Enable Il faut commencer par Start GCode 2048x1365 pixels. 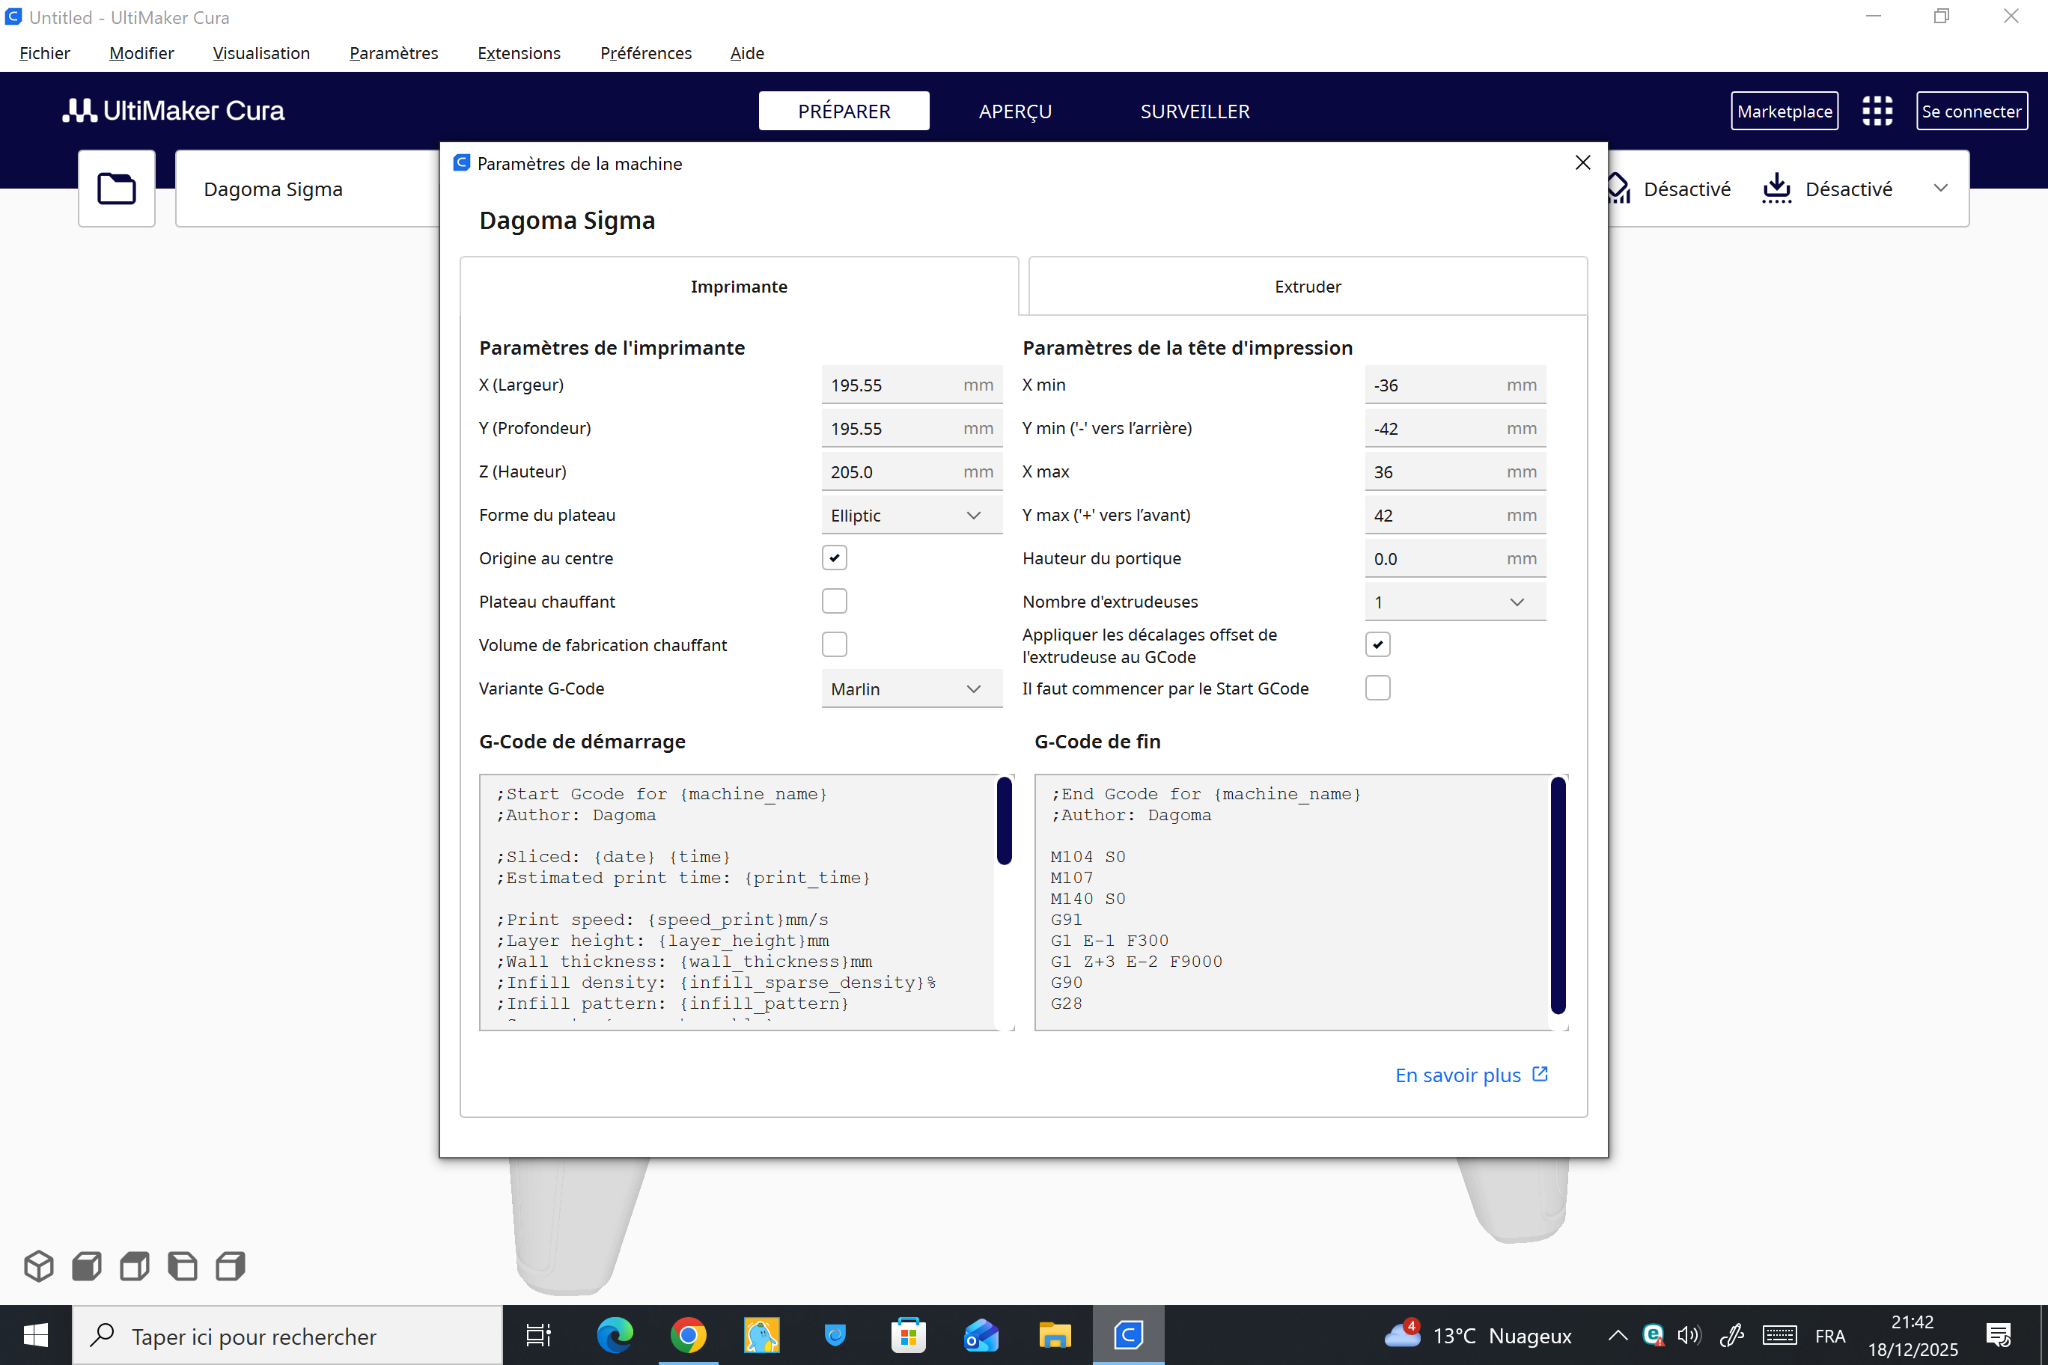1377,688
